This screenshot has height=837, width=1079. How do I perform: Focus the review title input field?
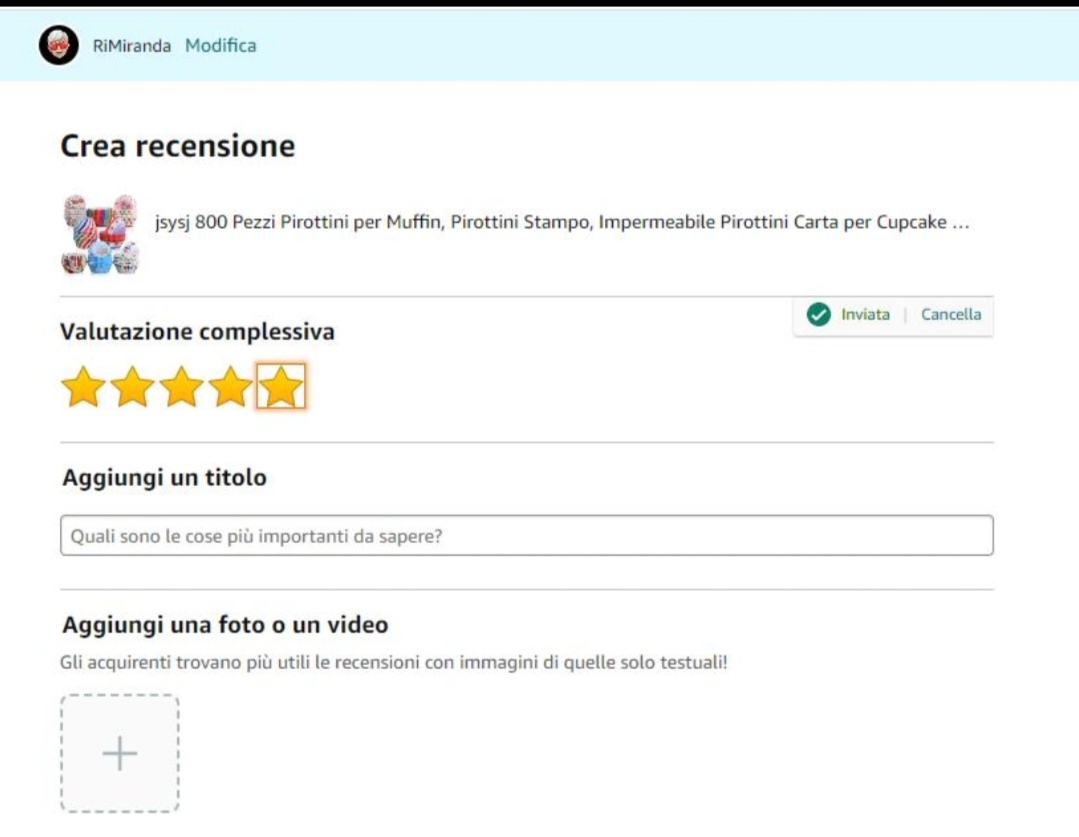(526, 536)
